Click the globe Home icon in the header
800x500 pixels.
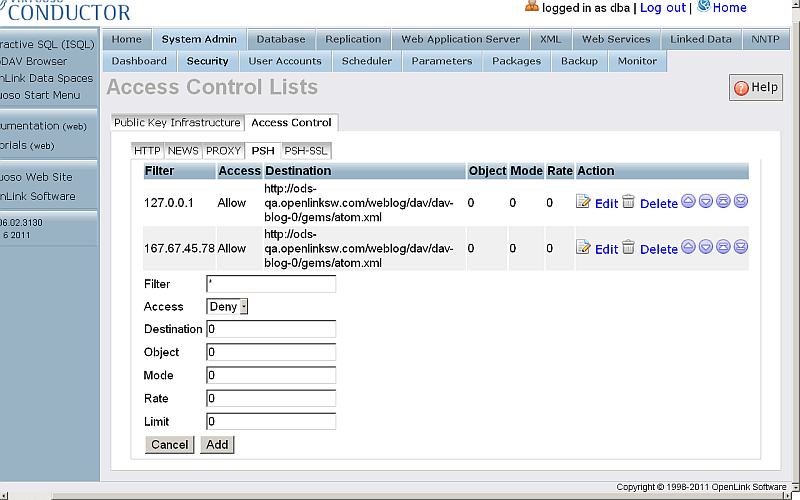(704, 6)
